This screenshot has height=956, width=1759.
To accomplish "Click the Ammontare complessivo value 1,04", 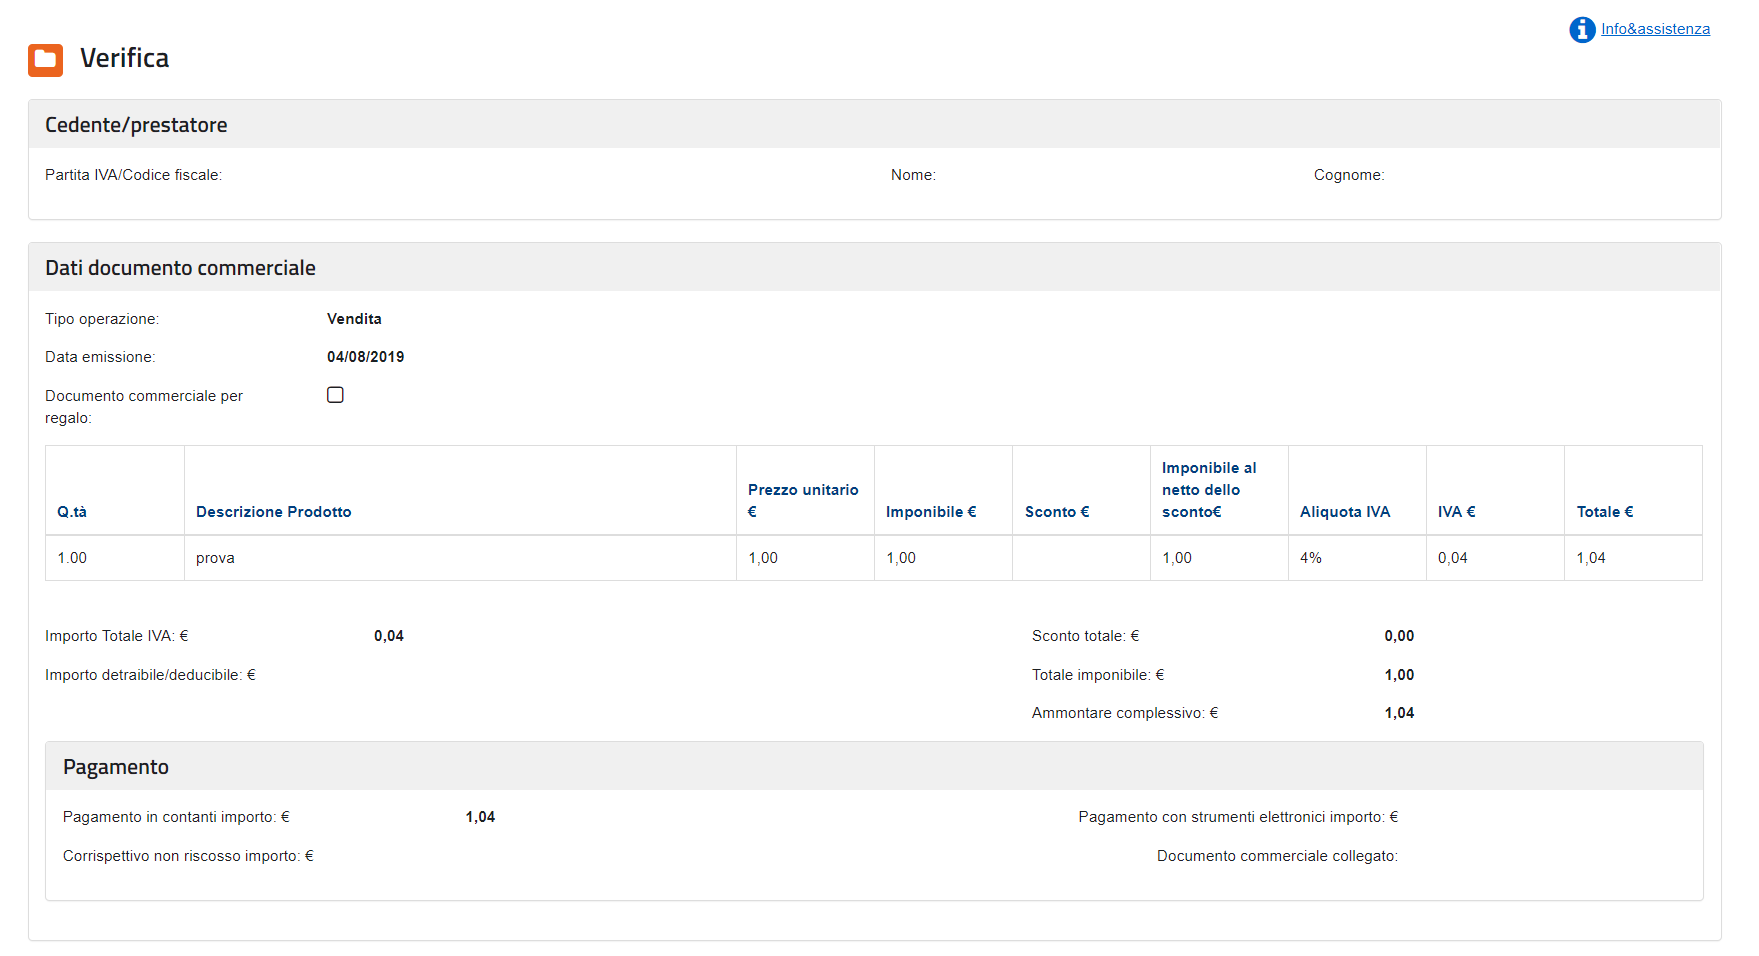I will click(1399, 713).
